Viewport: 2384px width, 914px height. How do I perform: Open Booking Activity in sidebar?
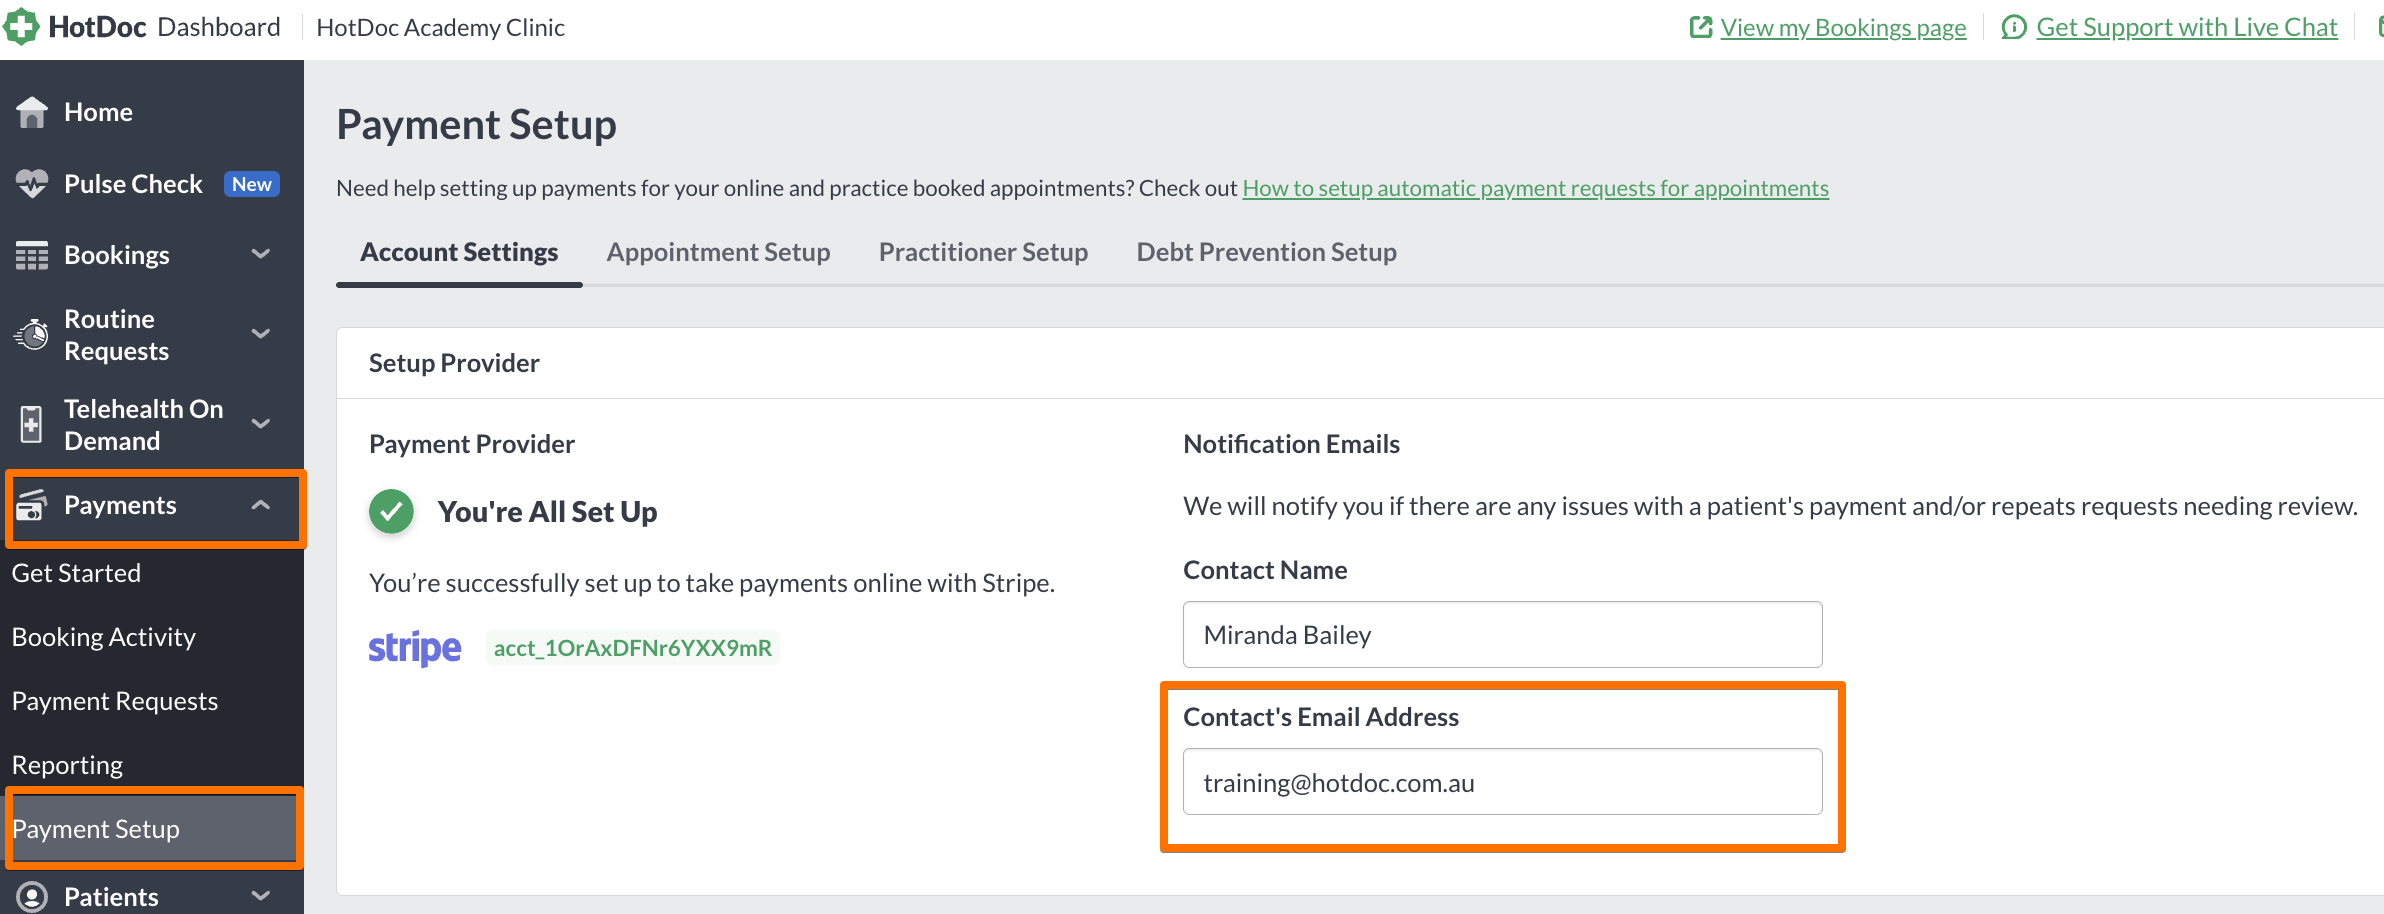[103, 637]
